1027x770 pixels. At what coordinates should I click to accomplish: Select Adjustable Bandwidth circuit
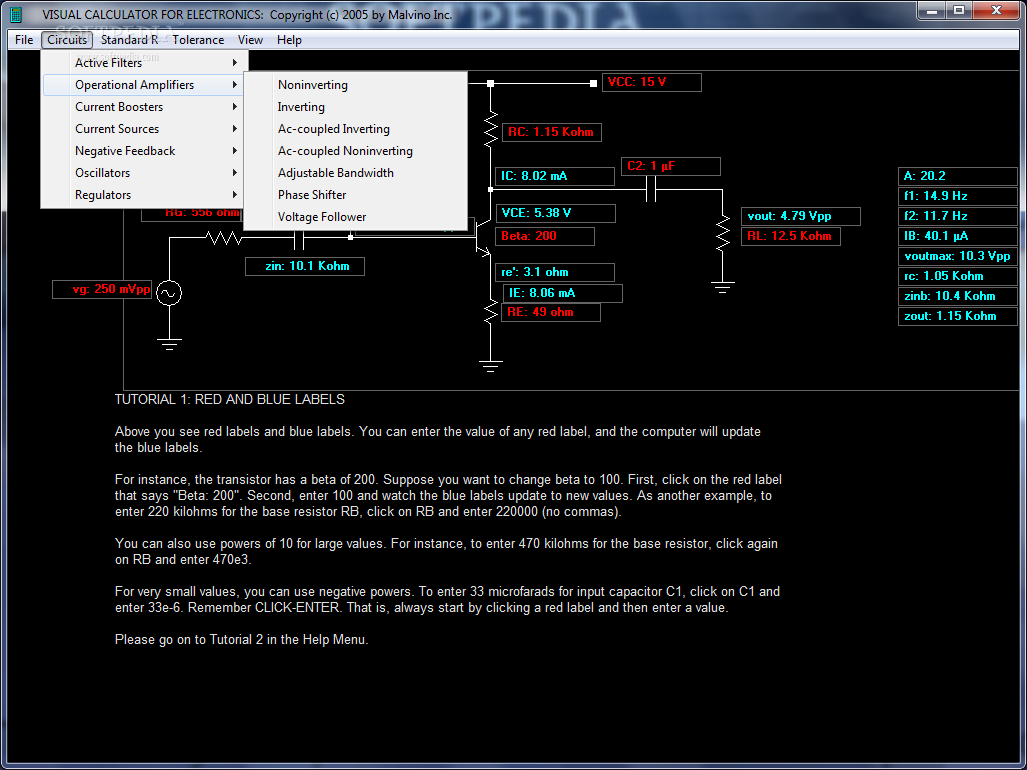[x=356, y=173]
